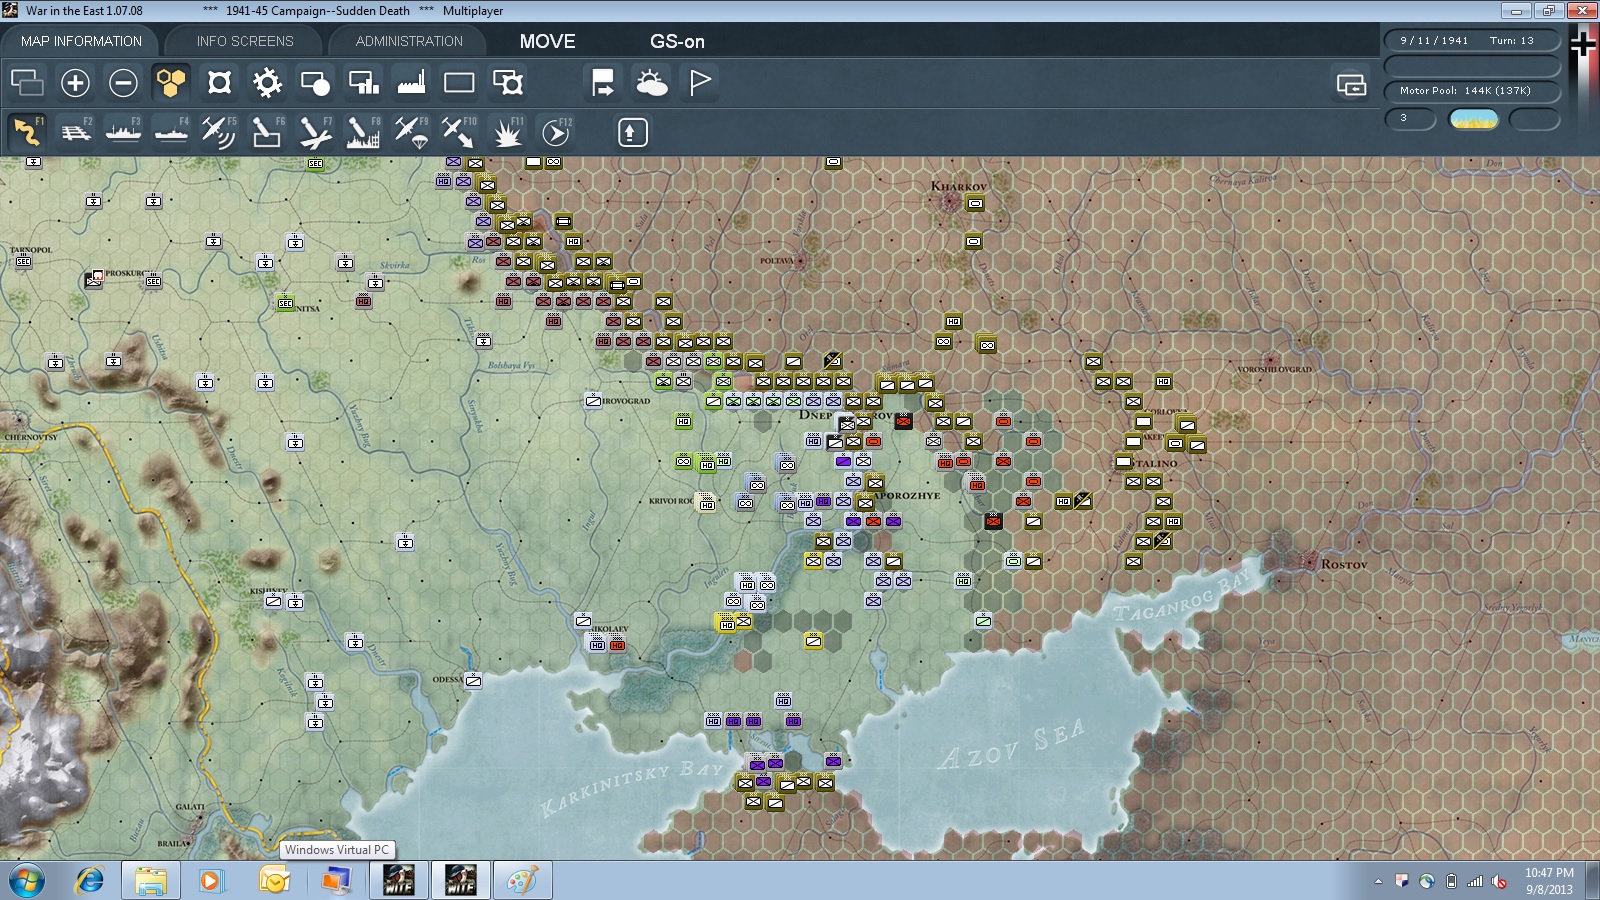Viewport: 1600px width, 900px height.
Task: Click the flag with arrow icon
Action: [603, 83]
